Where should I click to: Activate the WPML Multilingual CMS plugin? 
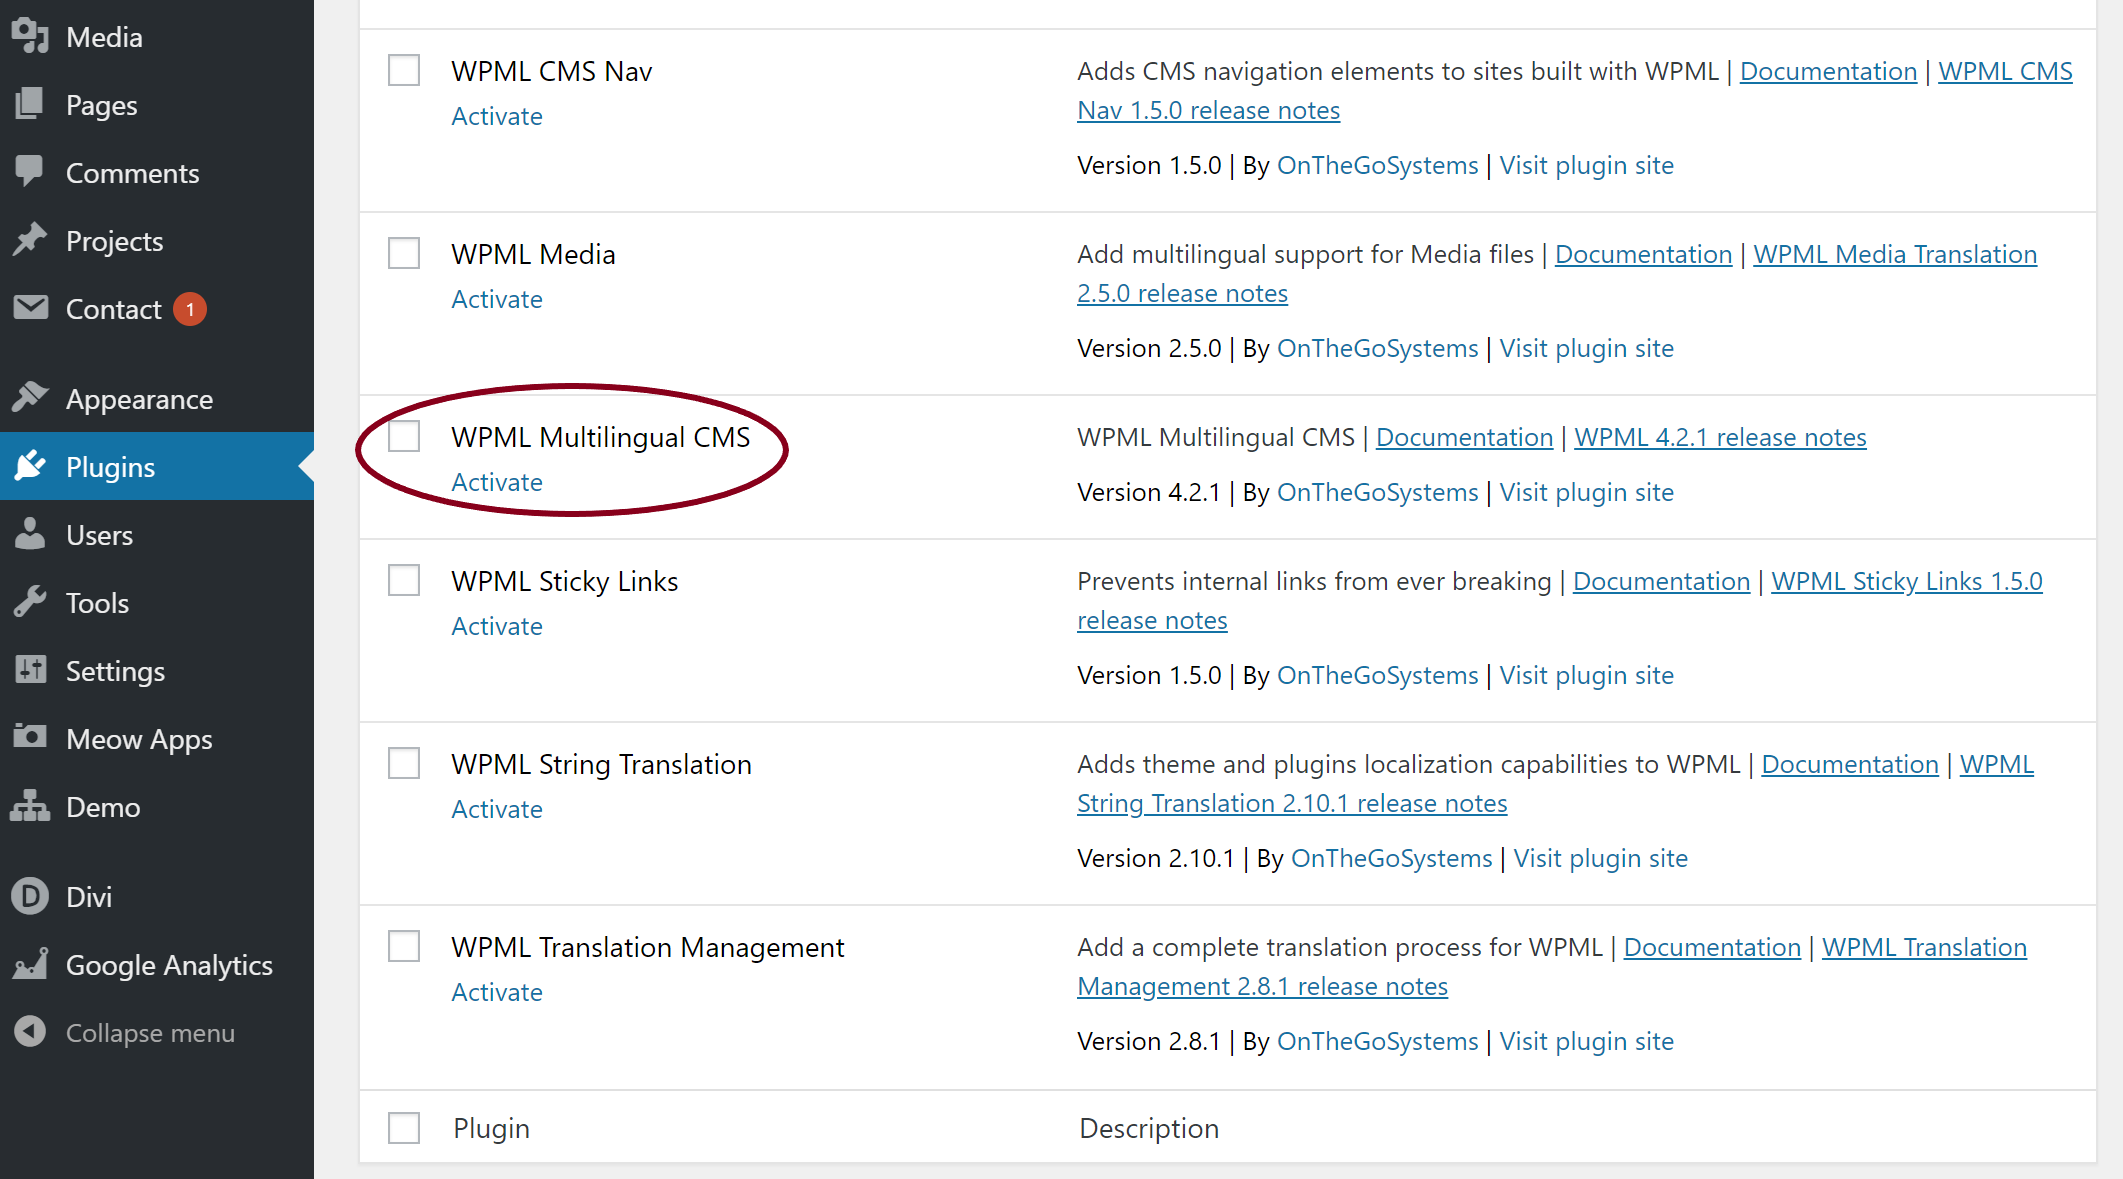[x=497, y=482]
